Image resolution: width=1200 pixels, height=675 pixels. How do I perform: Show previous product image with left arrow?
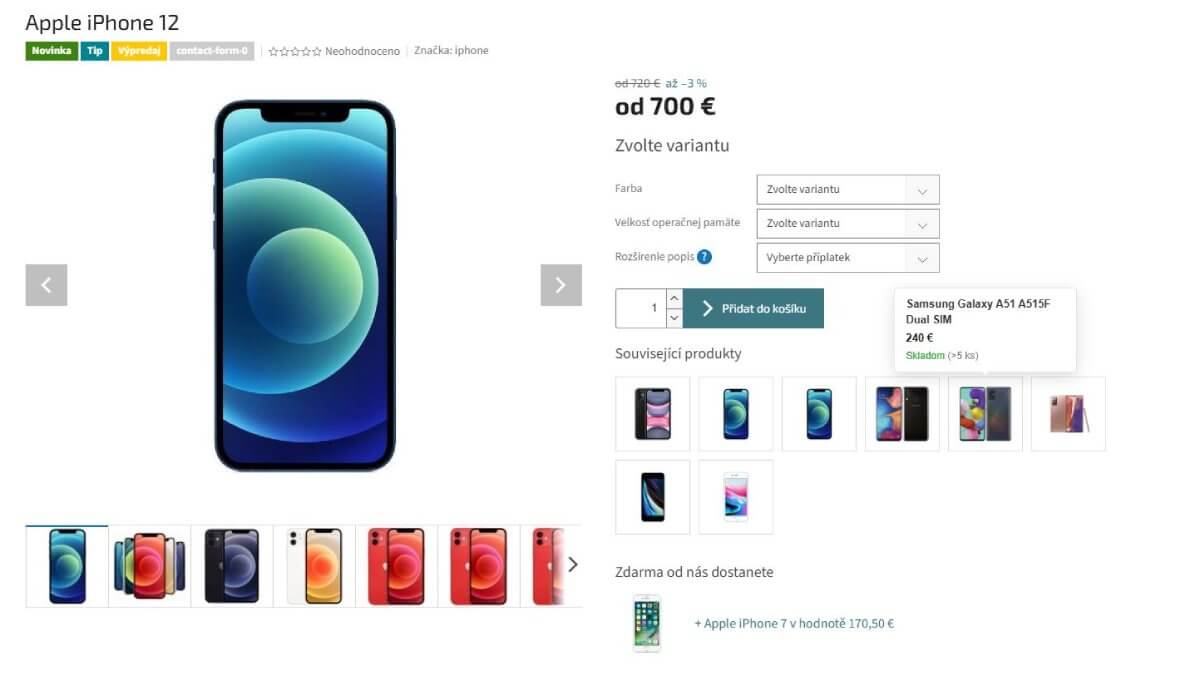point(46,285)
